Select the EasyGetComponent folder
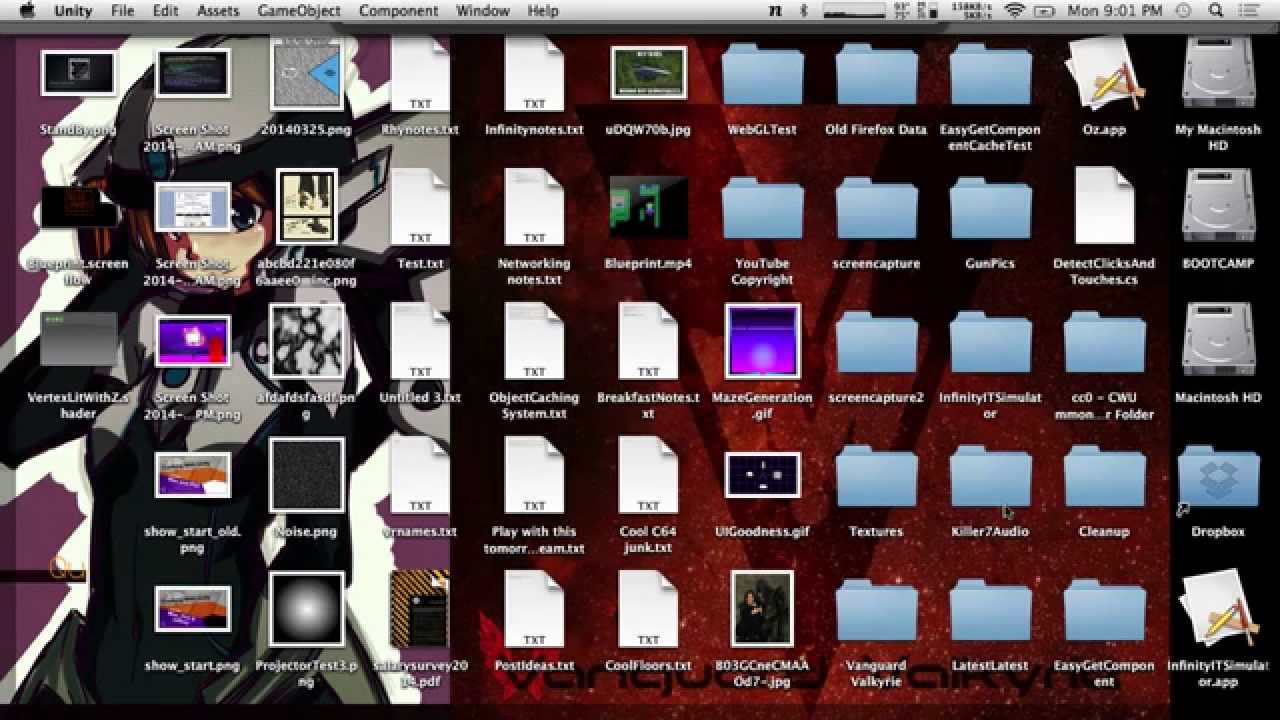Viewport: 1280px width, 720px height. click(x=1104, y=610)
